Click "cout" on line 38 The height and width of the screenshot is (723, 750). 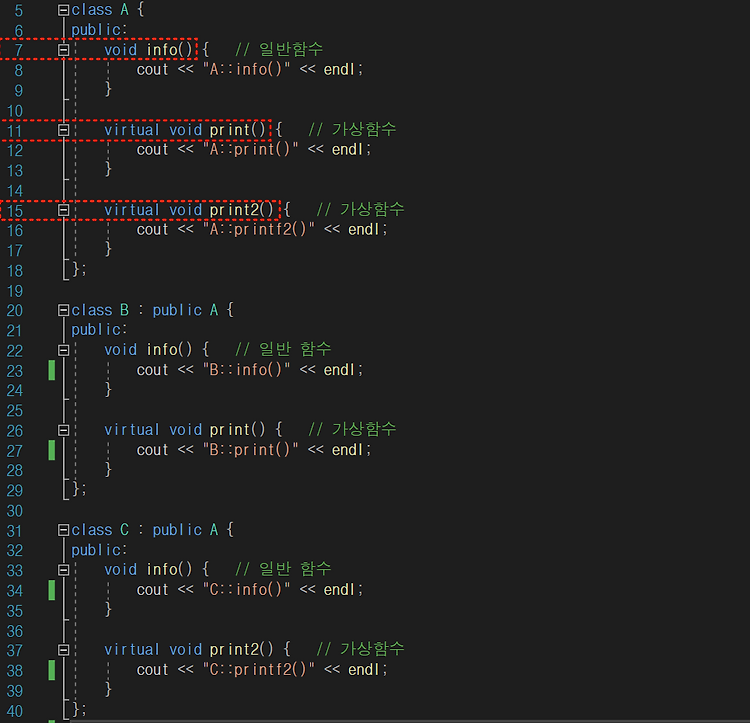tap(153, 670)
